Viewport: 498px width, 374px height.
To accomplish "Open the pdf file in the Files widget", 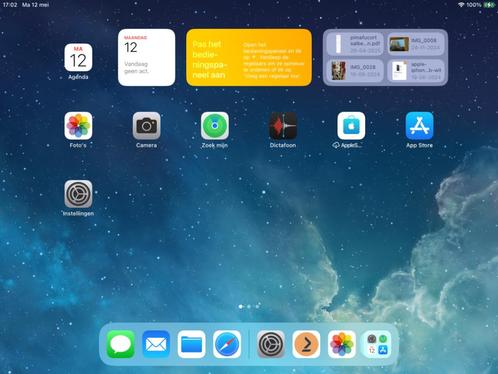I will coord(355,44).
